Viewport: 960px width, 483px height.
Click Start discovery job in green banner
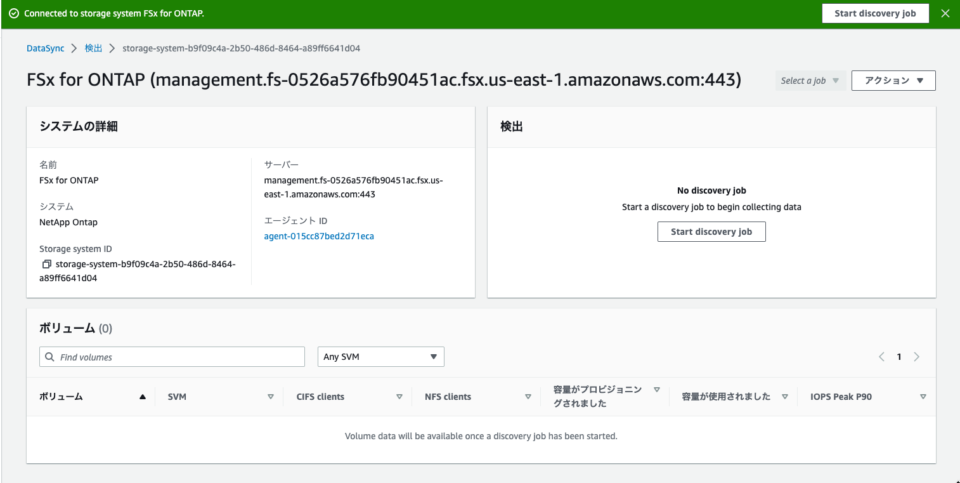[875, 13]
